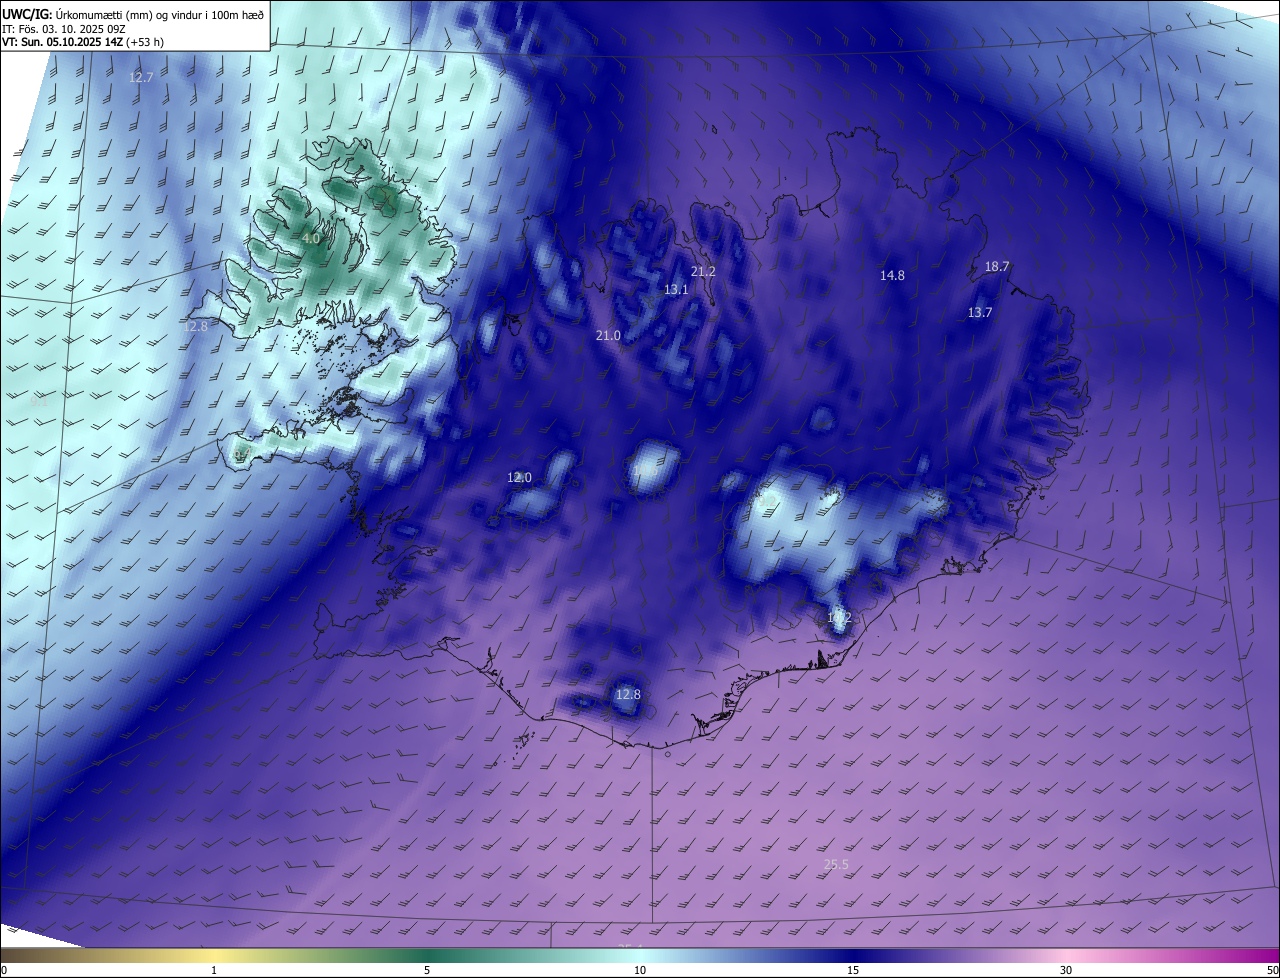
Task: Click the 14.2 value label
Action: [x=839, y=617]
